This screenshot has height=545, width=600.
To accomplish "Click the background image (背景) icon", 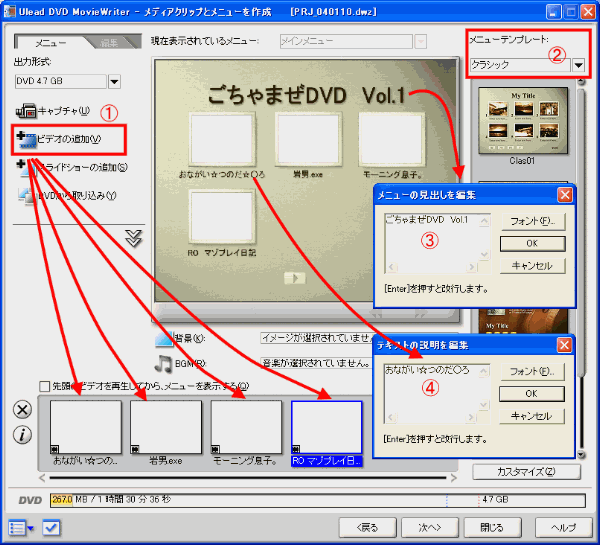I will click(x=165, y=339).
